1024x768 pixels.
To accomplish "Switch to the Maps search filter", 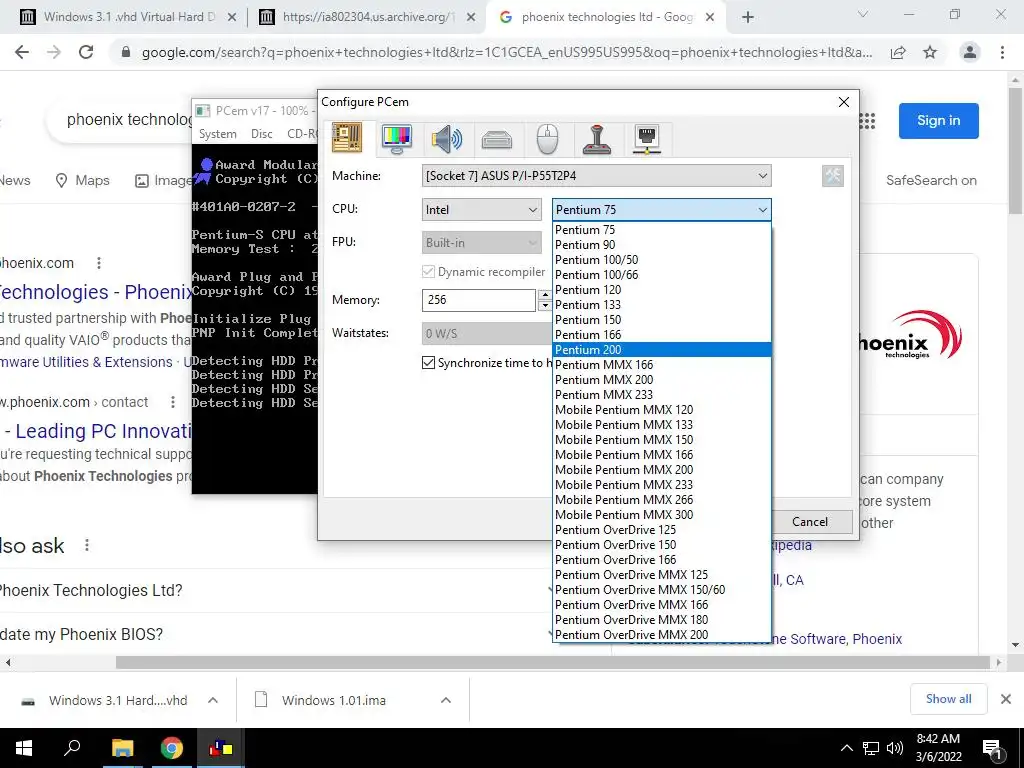I will click(x=83, y=180).
